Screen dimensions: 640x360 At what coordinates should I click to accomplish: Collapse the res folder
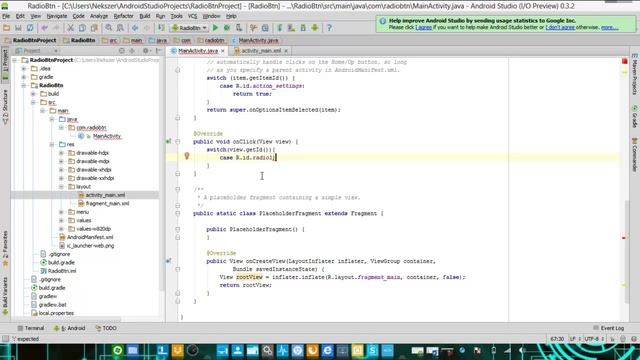[x=52, y=144]
